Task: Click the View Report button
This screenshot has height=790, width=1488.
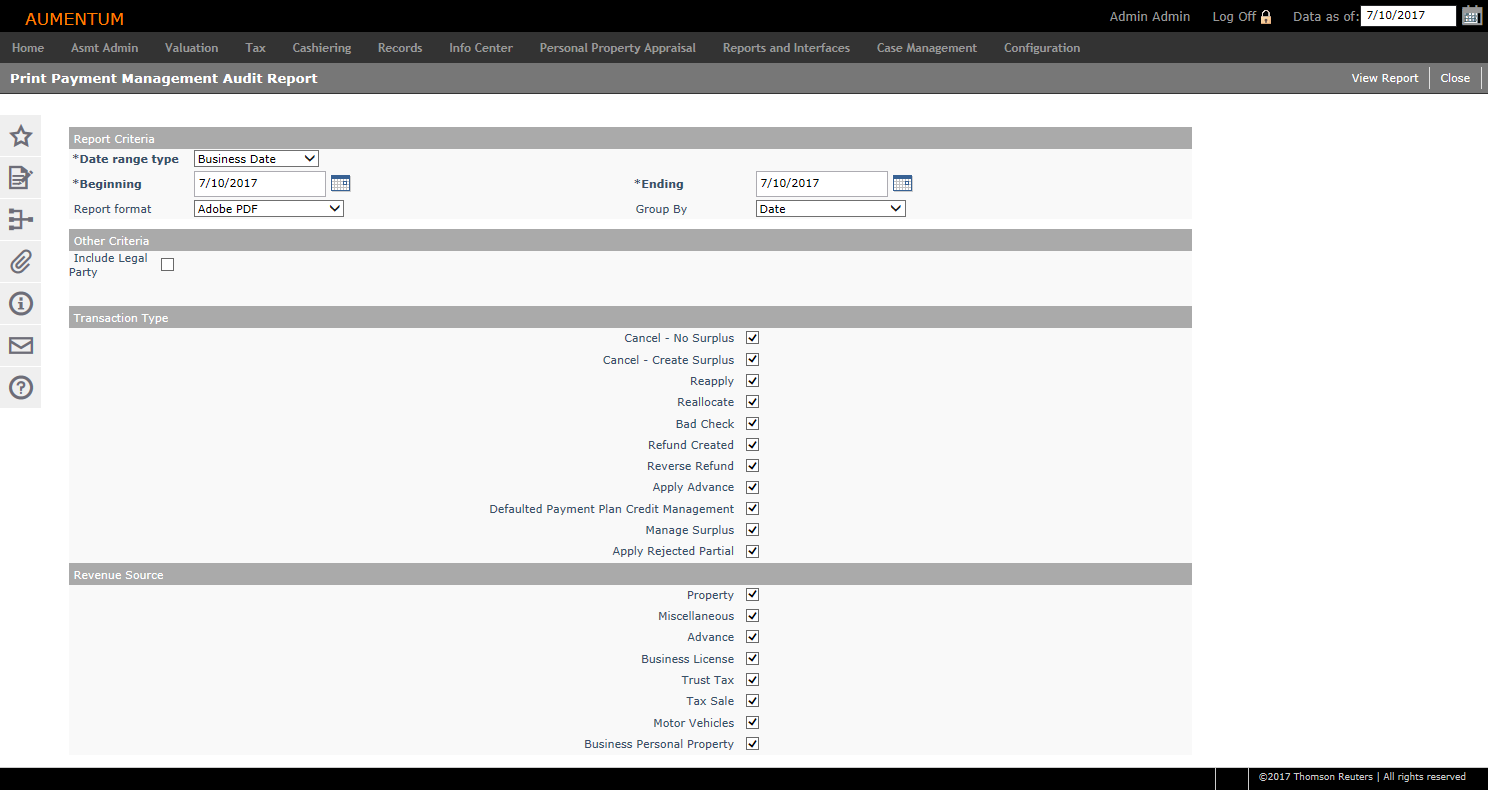Action: click(1384, 78)
